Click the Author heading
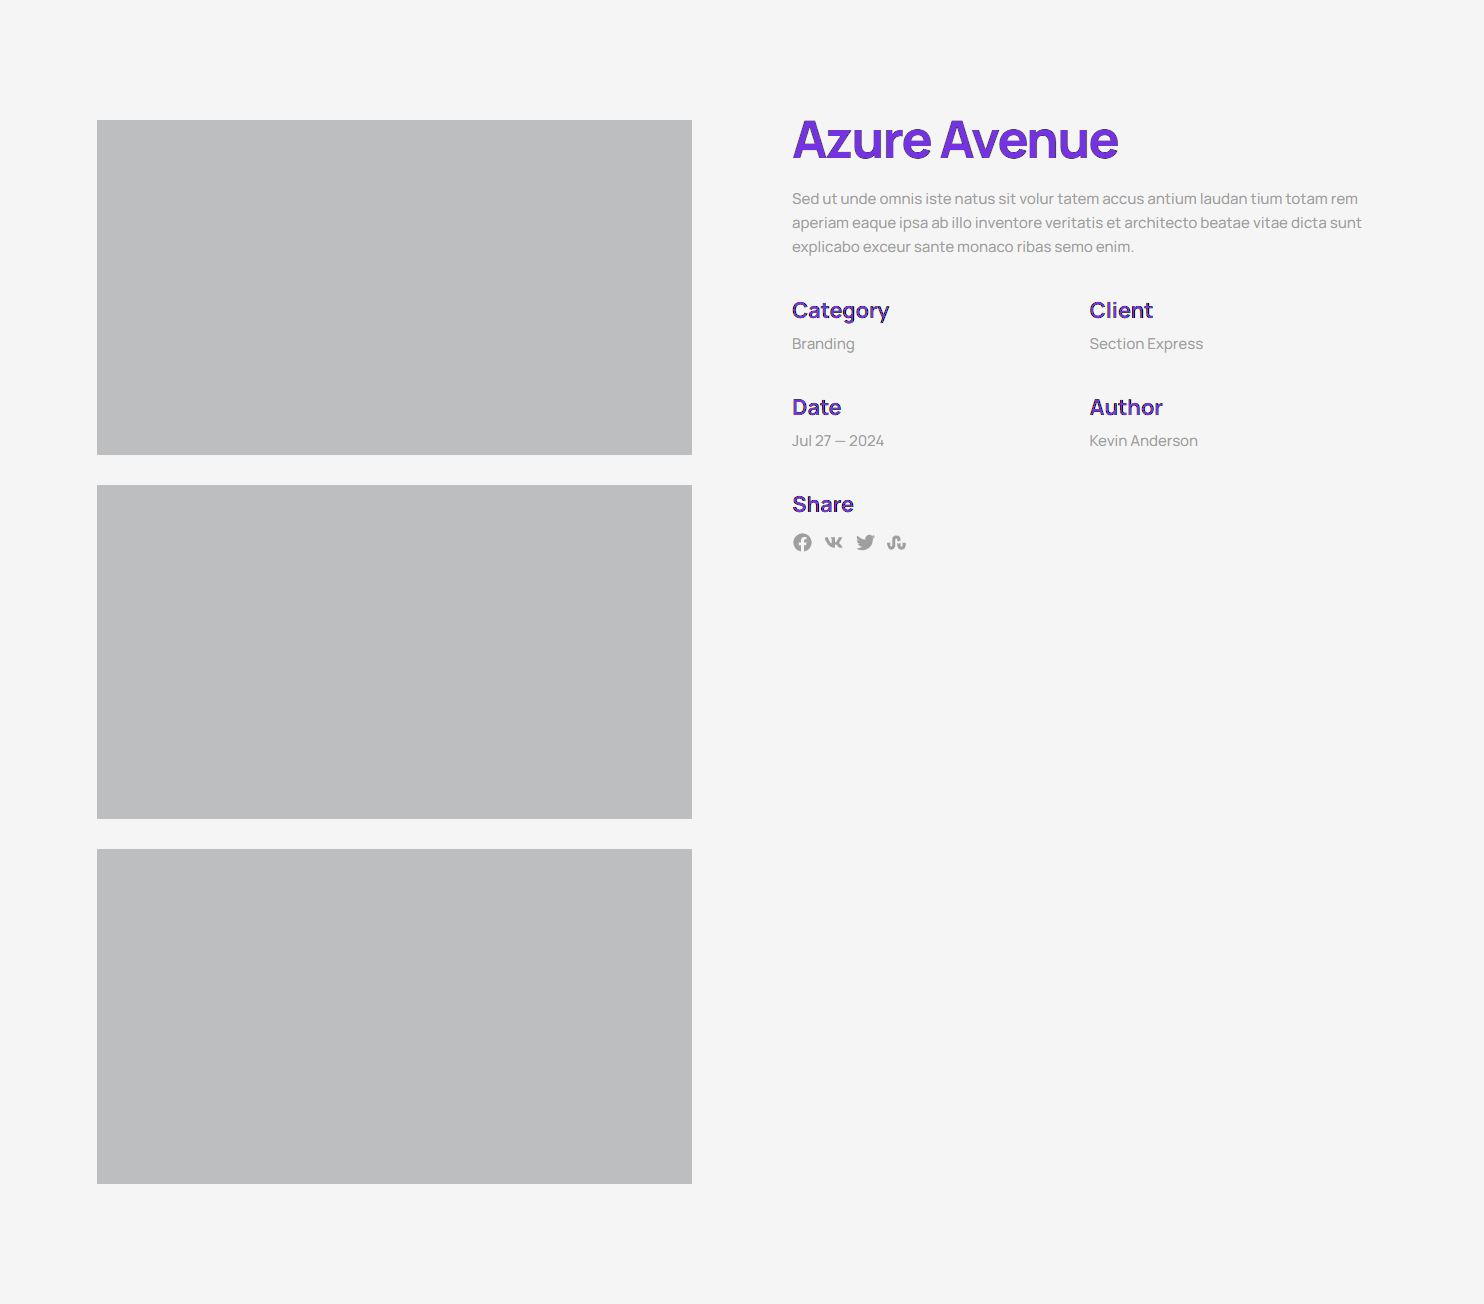The height and width of the screenshot is (1304, 1484). click(1125, 408)
